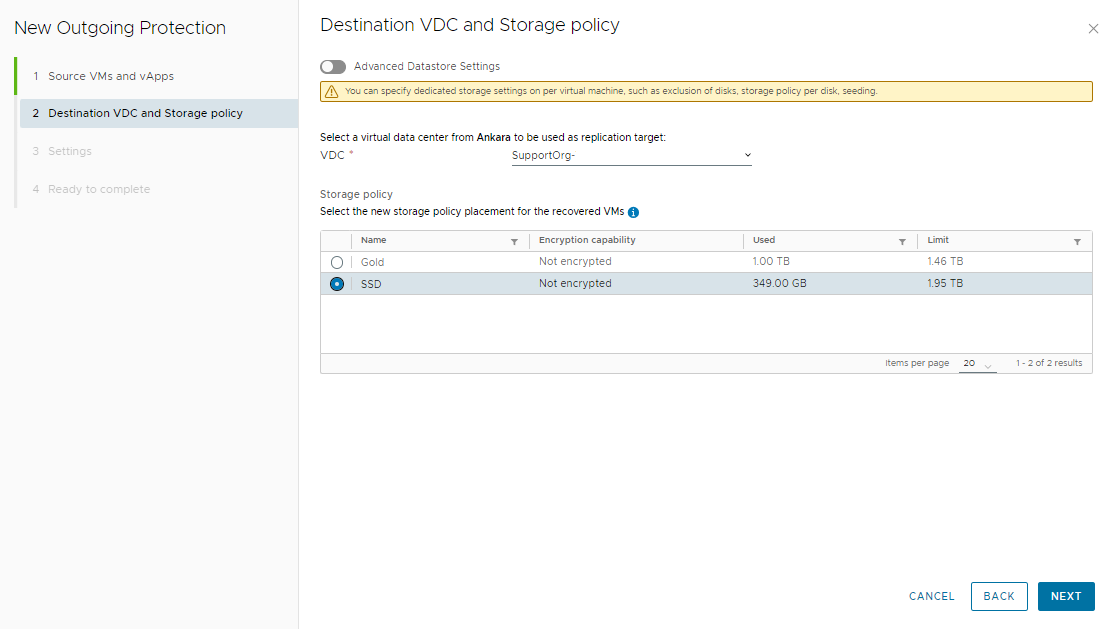Click the storage policy info icon

633,213
